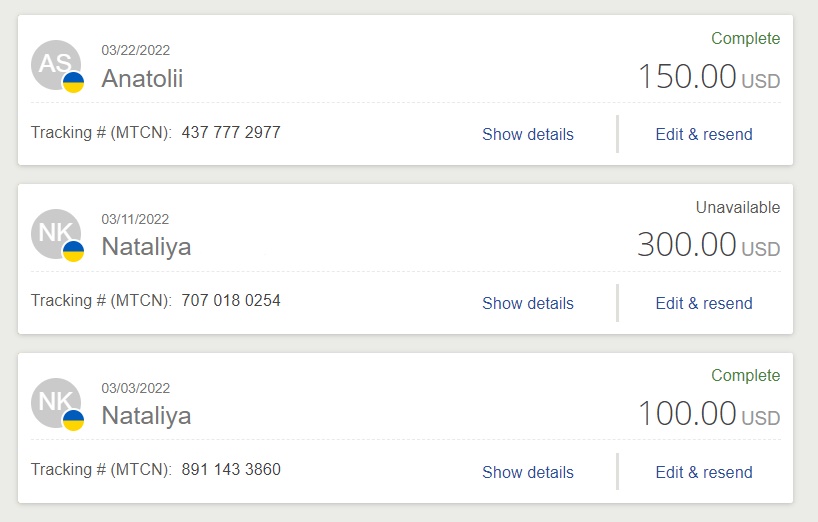818x522 pixels.
Task: Click tracking number 891 143 3860
Action: point(231,470)
